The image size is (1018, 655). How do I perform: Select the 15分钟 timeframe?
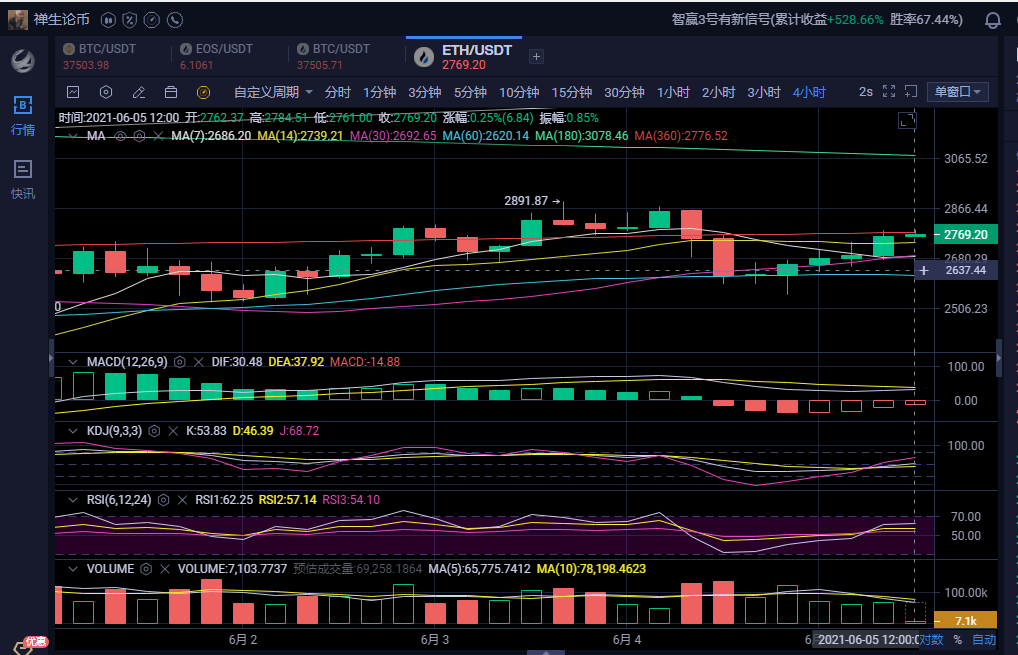click(x=572, y=92)
